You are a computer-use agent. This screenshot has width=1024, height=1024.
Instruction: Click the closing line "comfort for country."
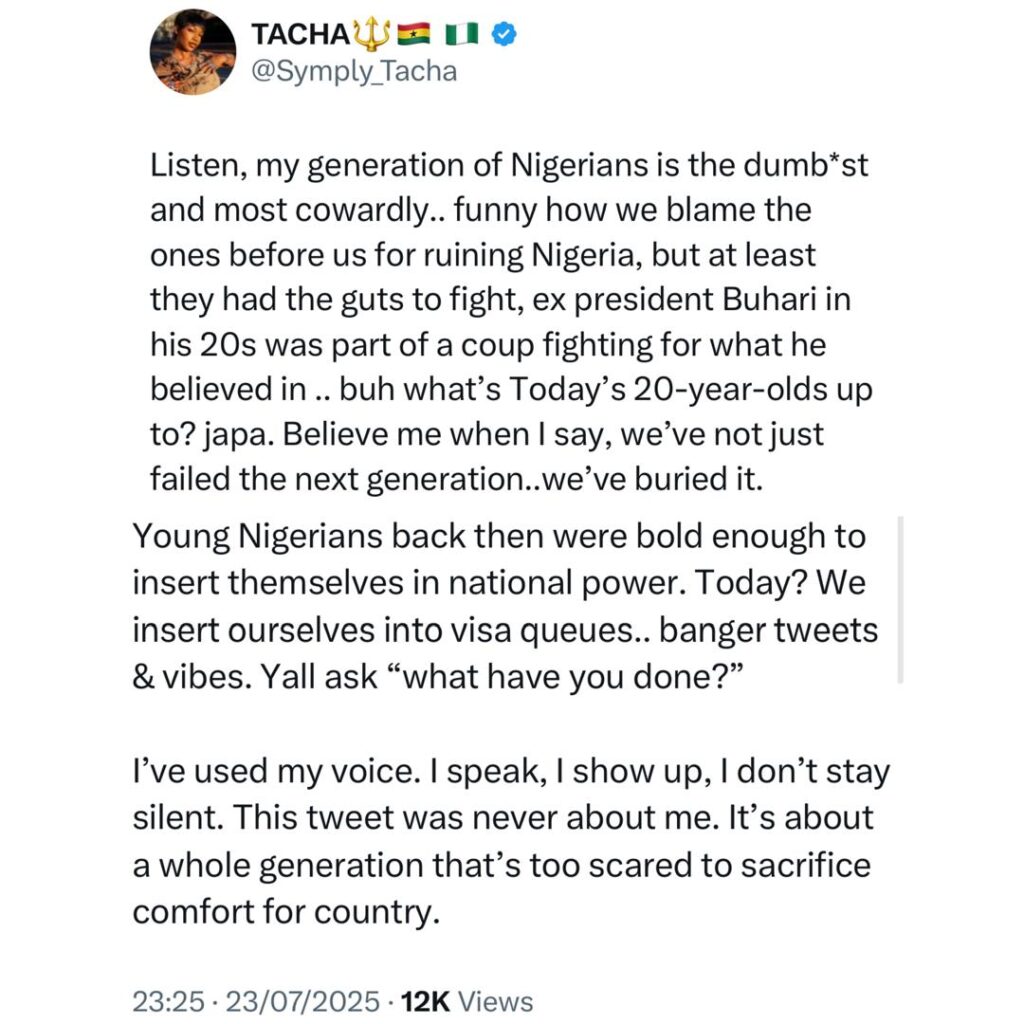[x=286, y=914]
